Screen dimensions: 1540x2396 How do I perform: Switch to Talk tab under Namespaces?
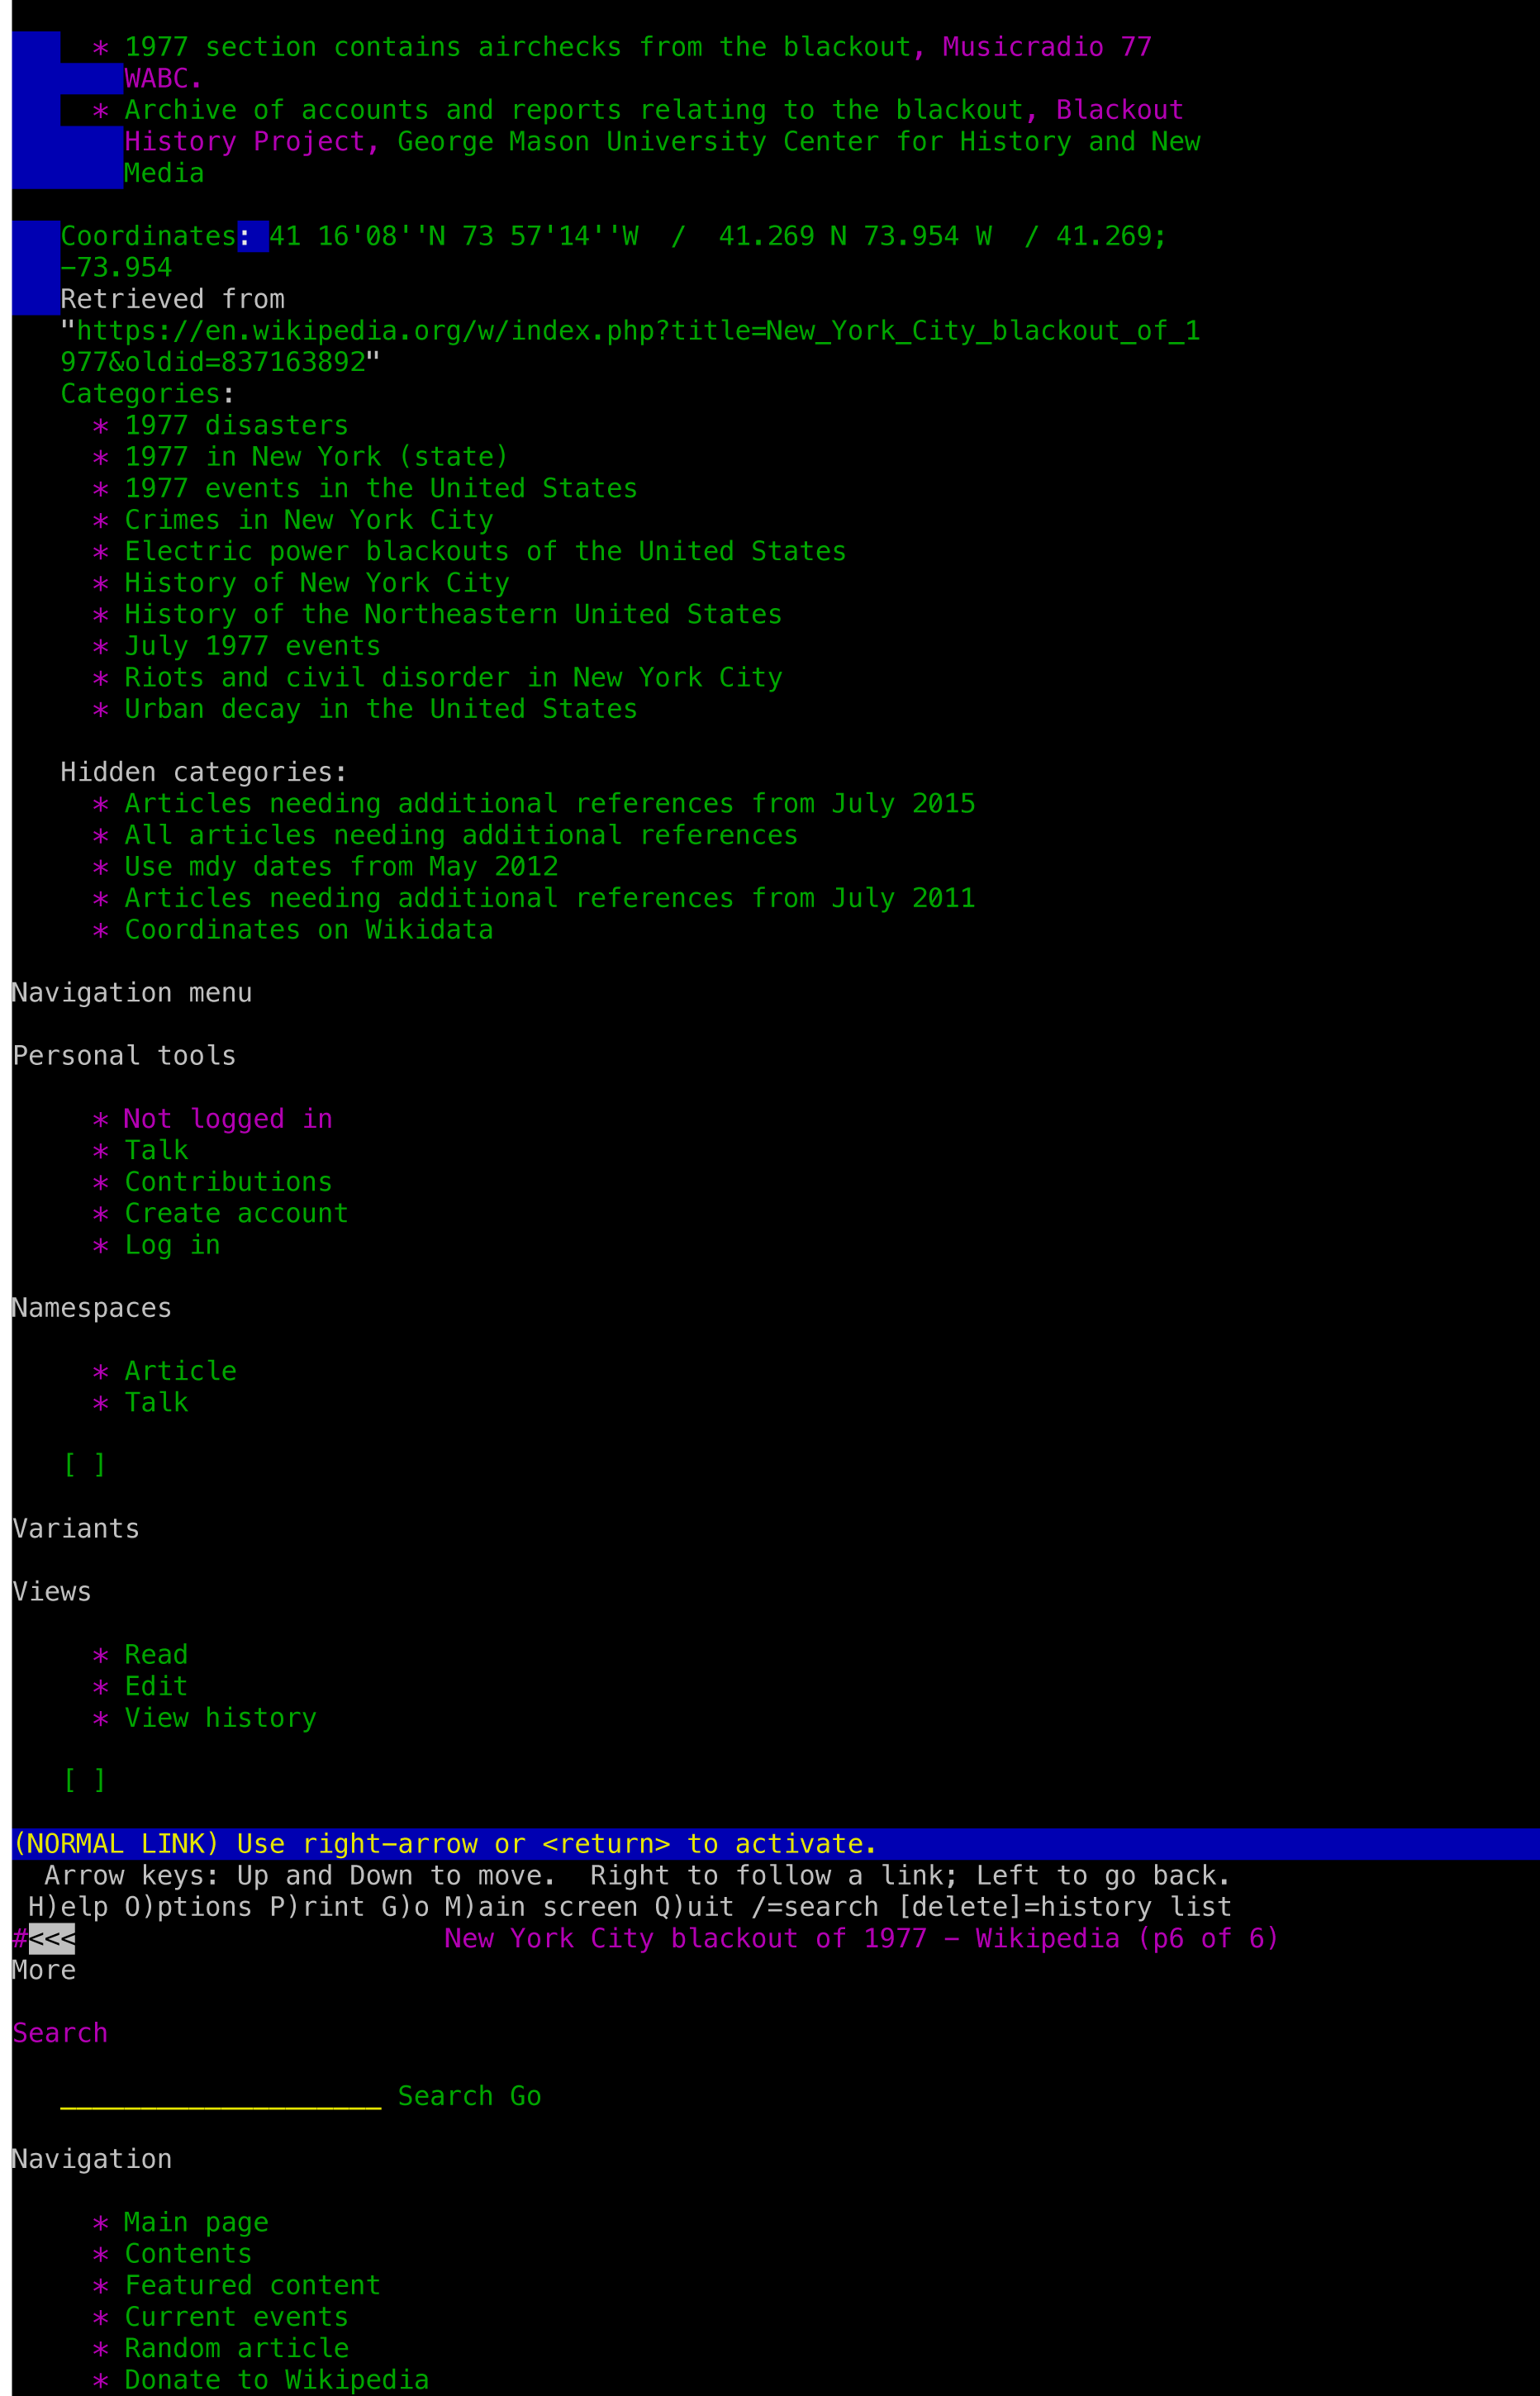[x=156, y=1402]
